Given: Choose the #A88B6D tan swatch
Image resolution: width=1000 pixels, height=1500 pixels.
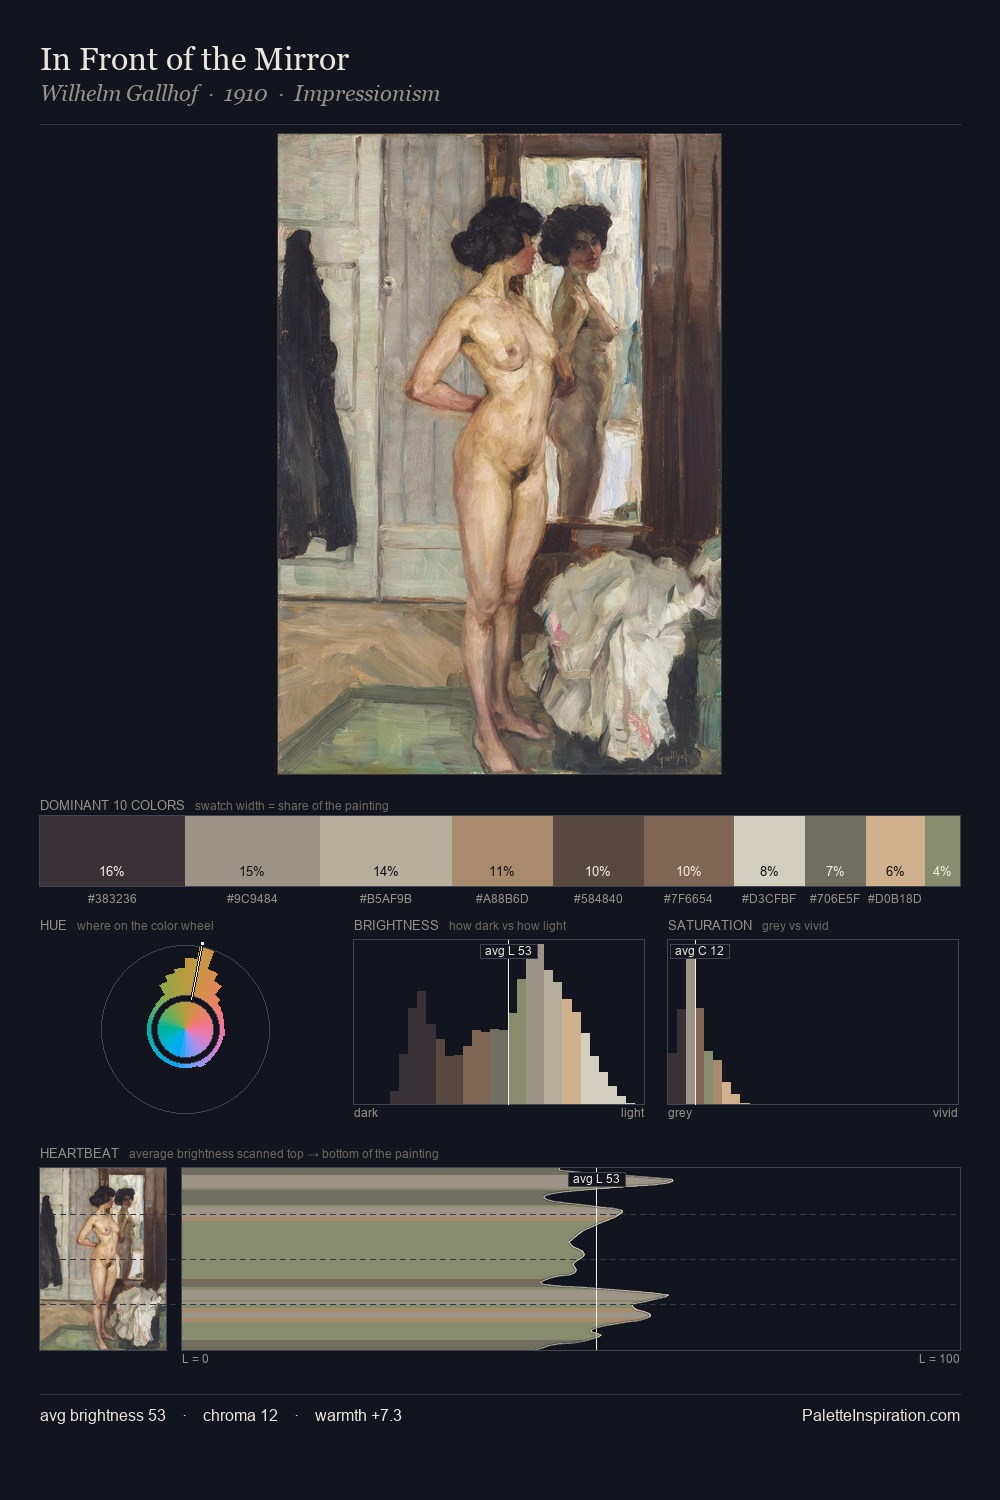Looking at the screenshot, I should click(x=502, y=851).
